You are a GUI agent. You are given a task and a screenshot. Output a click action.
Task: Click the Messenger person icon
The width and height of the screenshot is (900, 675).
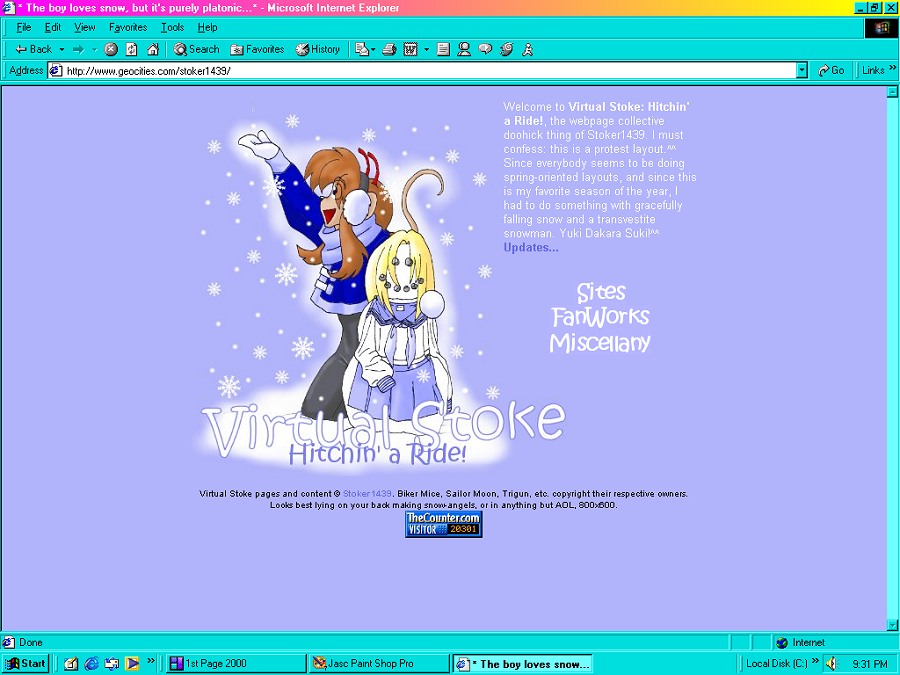point(464,49)
